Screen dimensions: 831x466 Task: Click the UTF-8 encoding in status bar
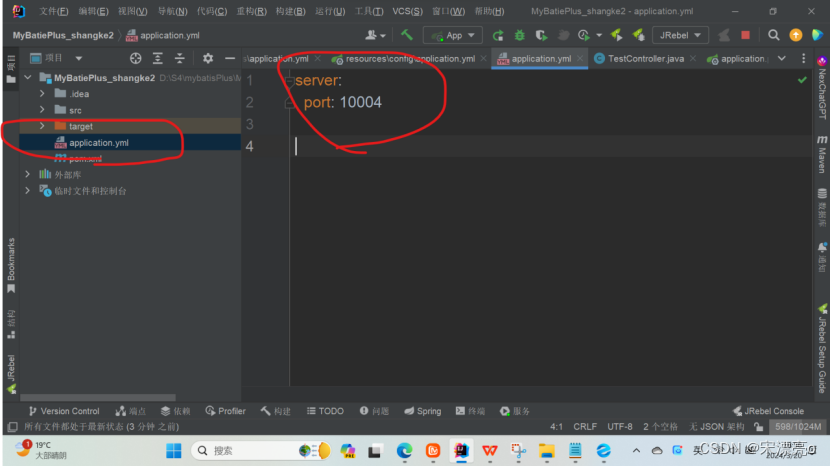point(619,425)
